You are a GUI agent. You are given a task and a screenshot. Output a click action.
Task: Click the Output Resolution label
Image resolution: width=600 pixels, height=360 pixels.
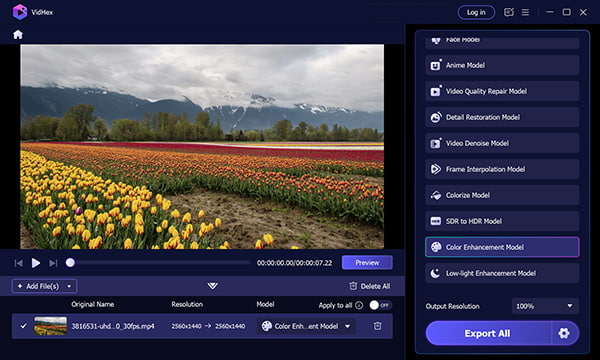tap(452, 306)
